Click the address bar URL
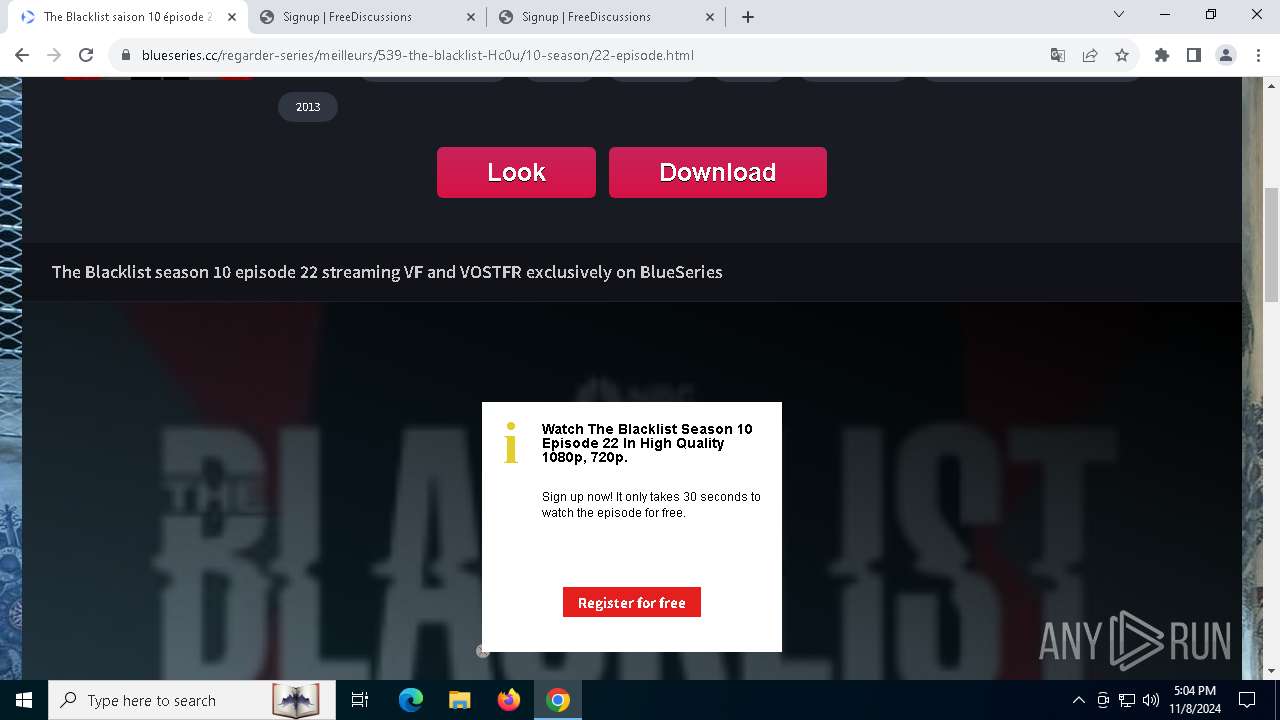The width and height of the screenshot is (1280, 720). [x=418, y=55]
